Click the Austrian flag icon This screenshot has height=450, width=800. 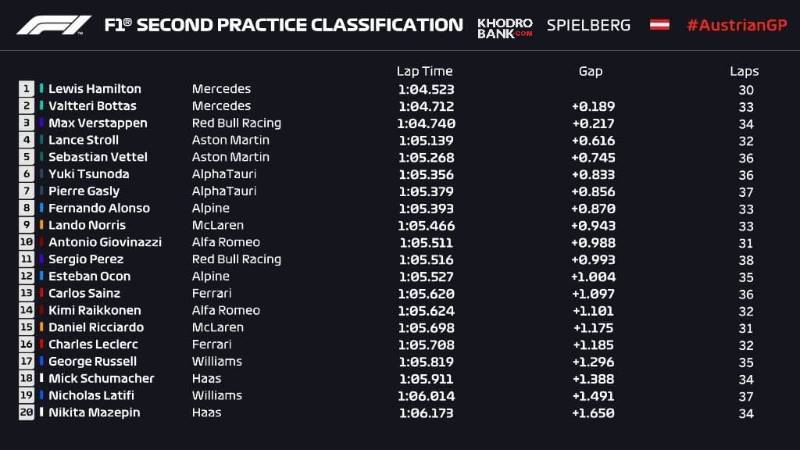659,25
